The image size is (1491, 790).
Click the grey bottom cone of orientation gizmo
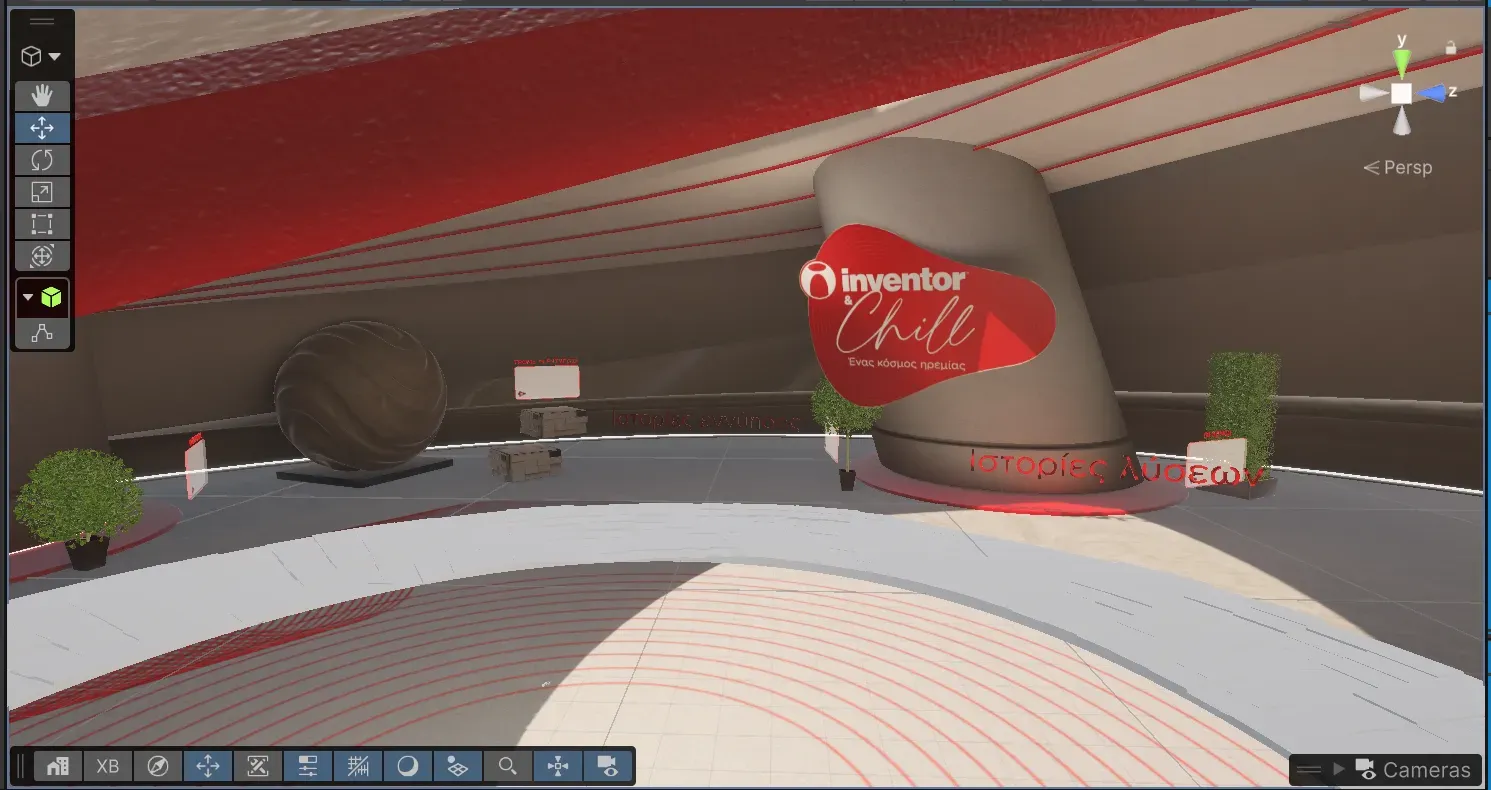(x=1402, y=121)
